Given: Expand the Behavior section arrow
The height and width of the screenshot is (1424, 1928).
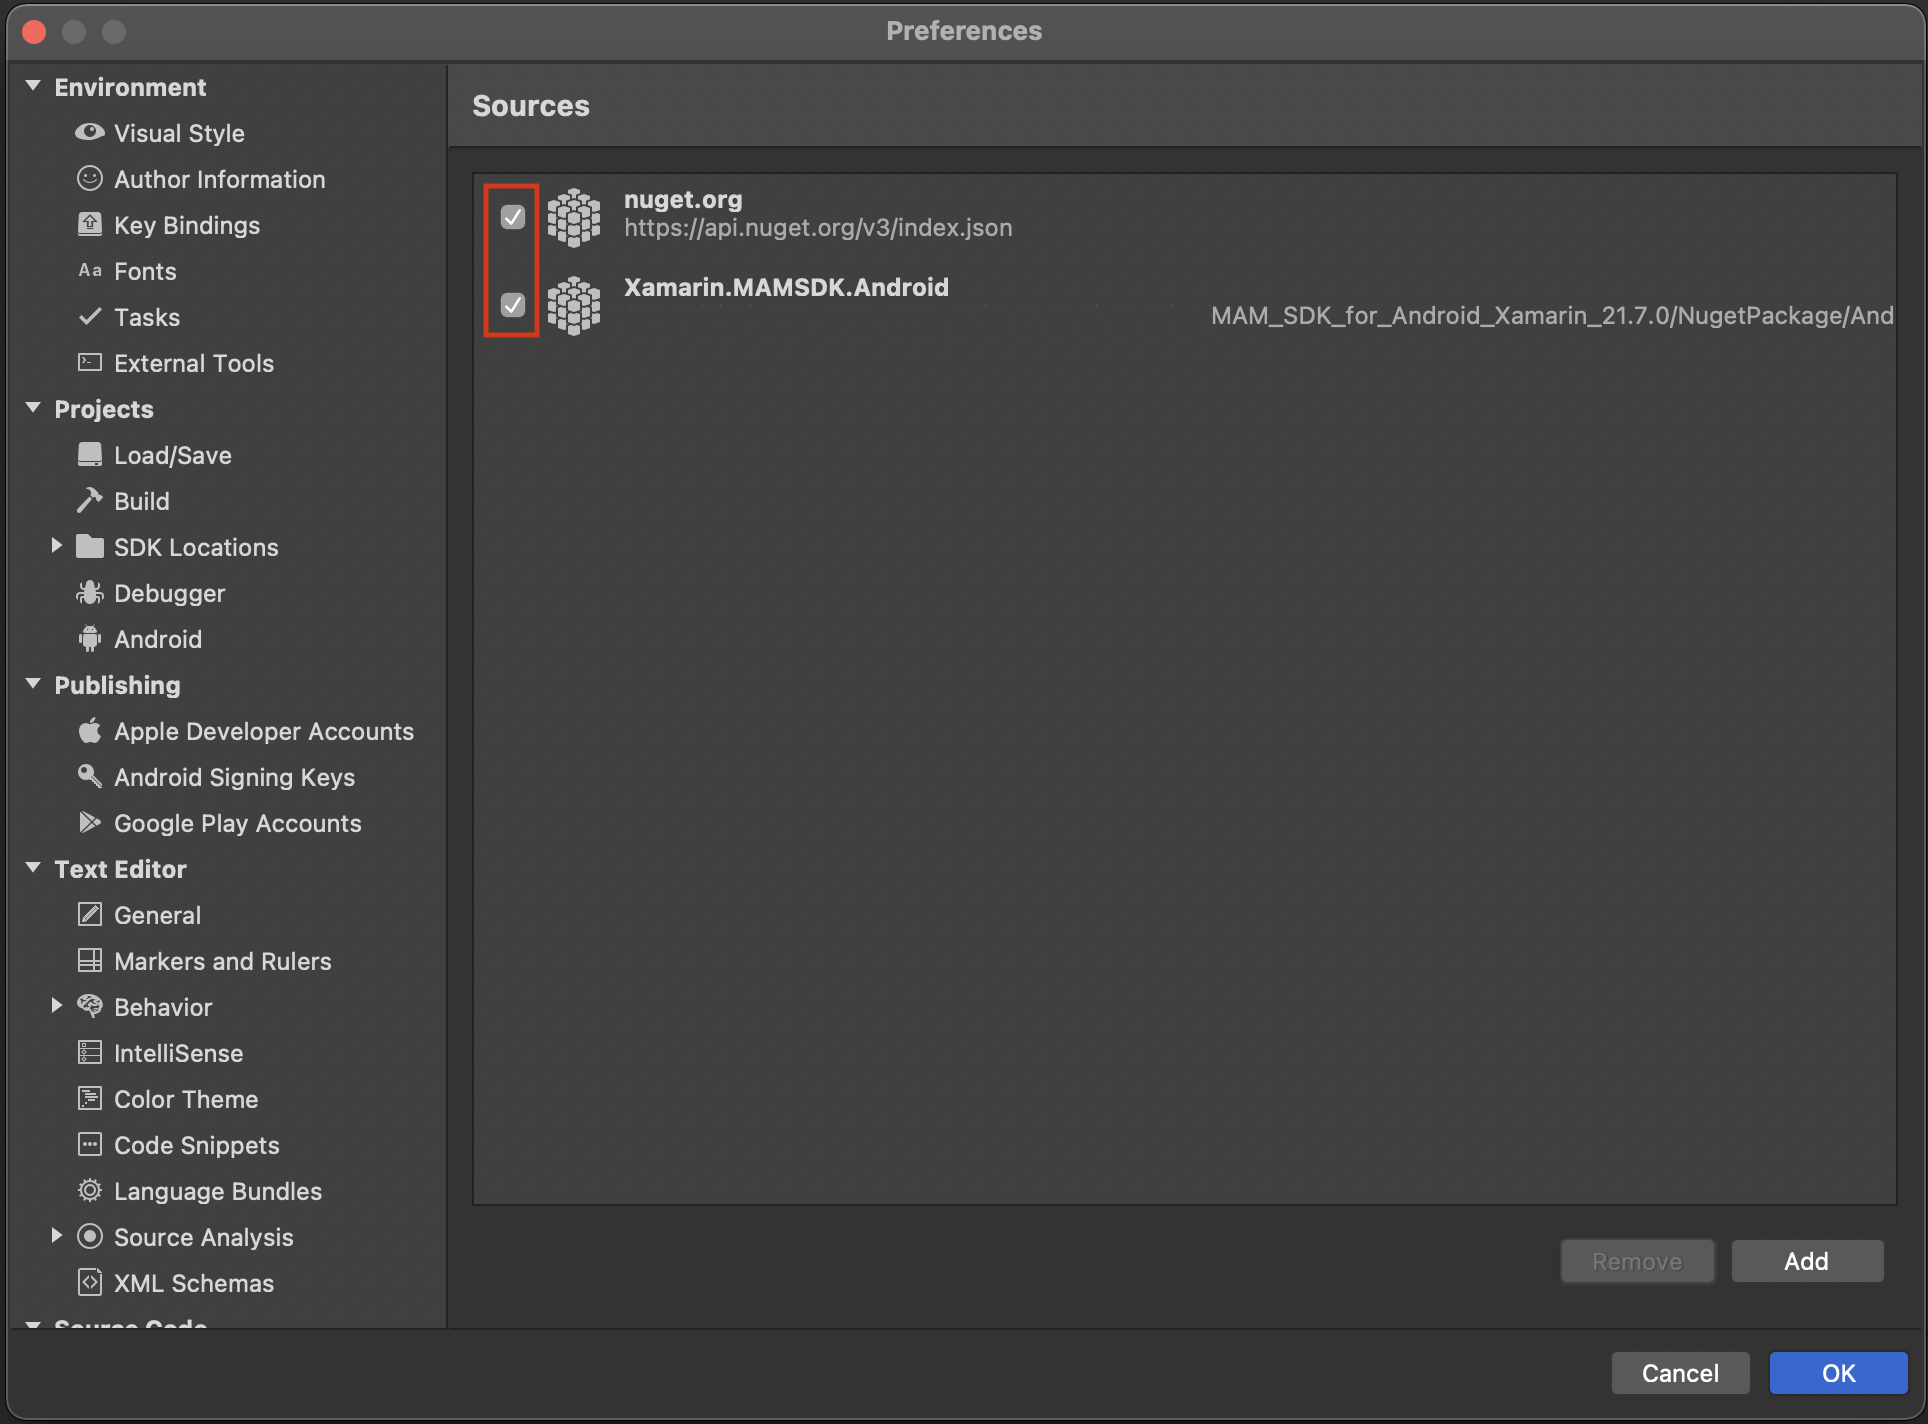Looking at the screenshot, I should (x=57, y=1006).
